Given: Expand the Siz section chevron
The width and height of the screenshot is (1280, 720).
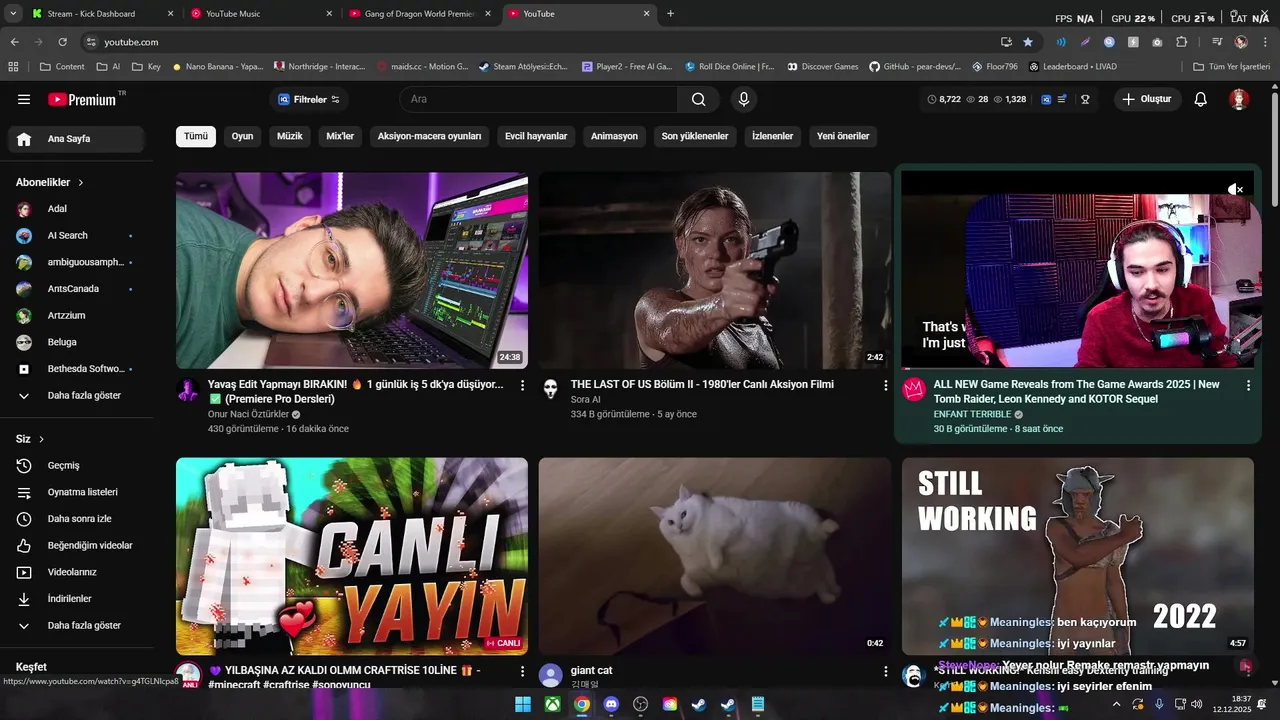Looking at the screenshot, I should tap(41, 439).
